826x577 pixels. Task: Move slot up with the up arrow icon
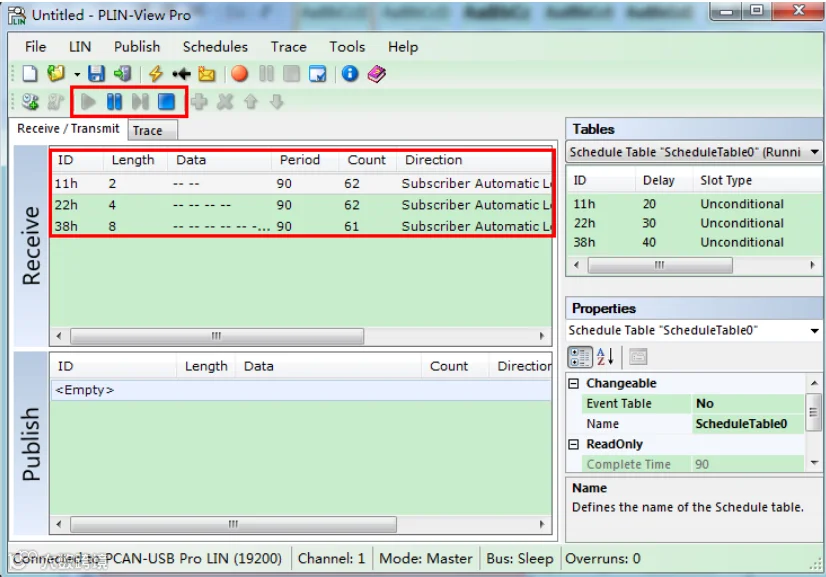pyautogui.click(x=251, y=101)
